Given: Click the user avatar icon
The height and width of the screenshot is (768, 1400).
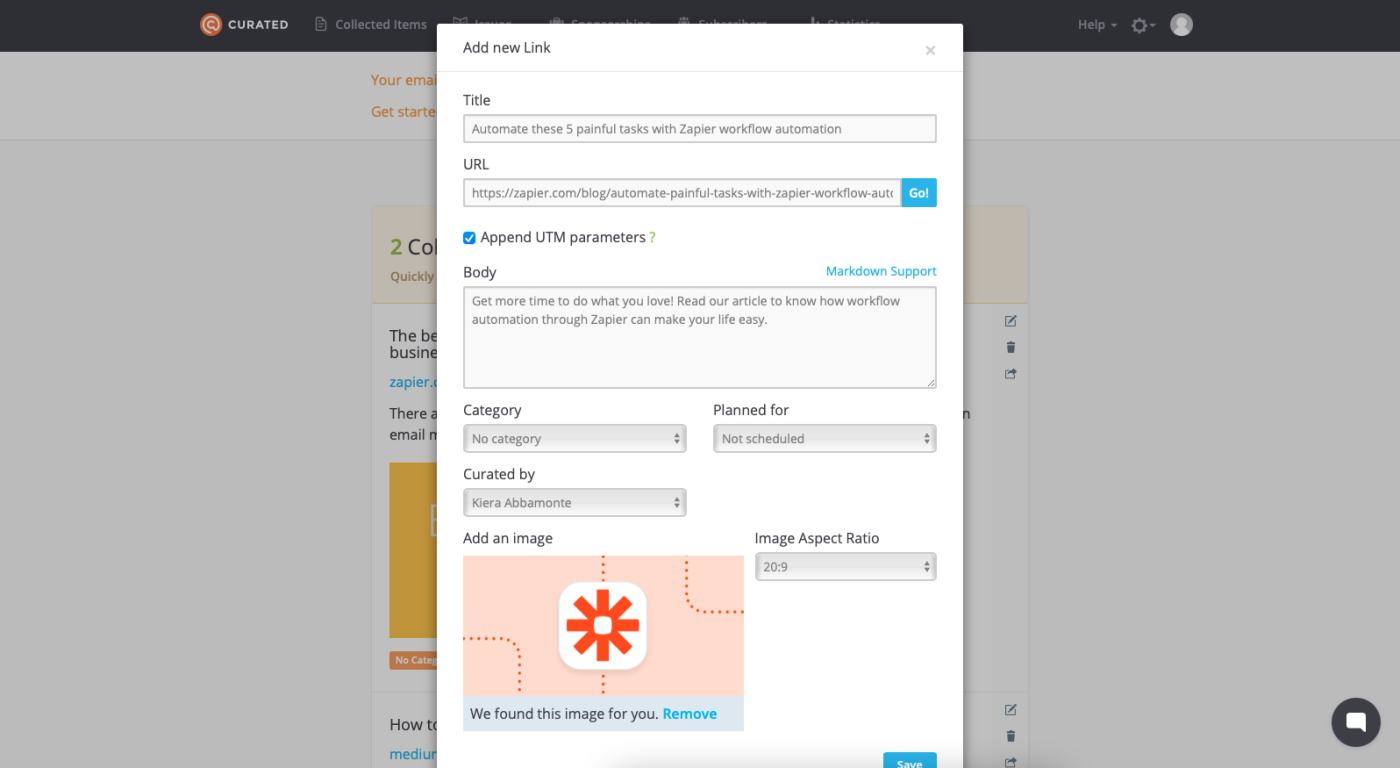Looking at the screenshot, I should 1181,25.
